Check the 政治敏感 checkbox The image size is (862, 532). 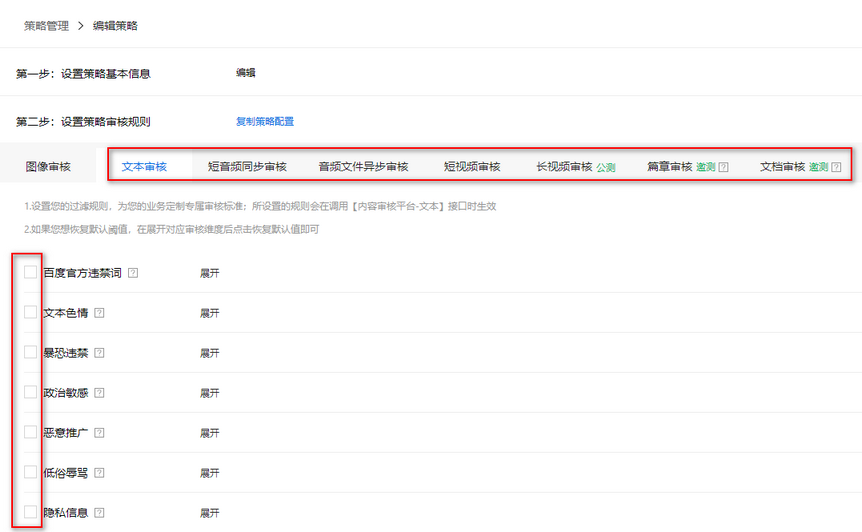[31, 392]
